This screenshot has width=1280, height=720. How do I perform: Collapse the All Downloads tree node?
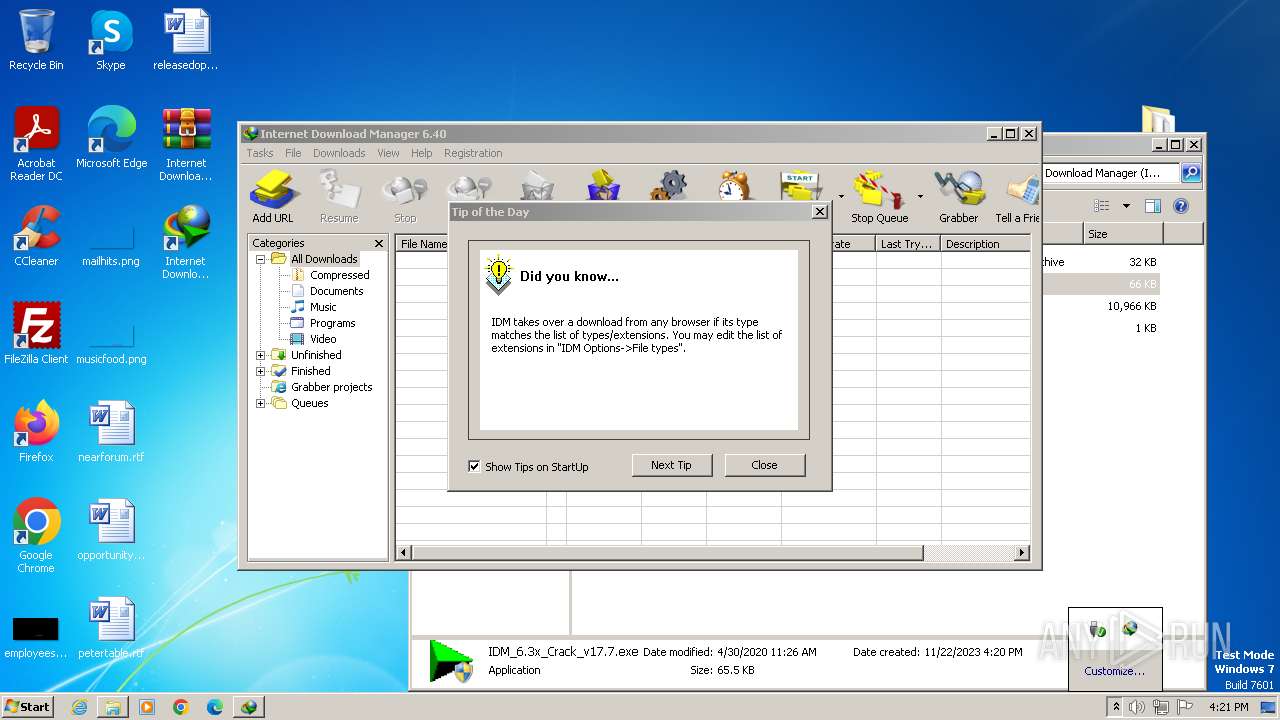pos(261,259)
